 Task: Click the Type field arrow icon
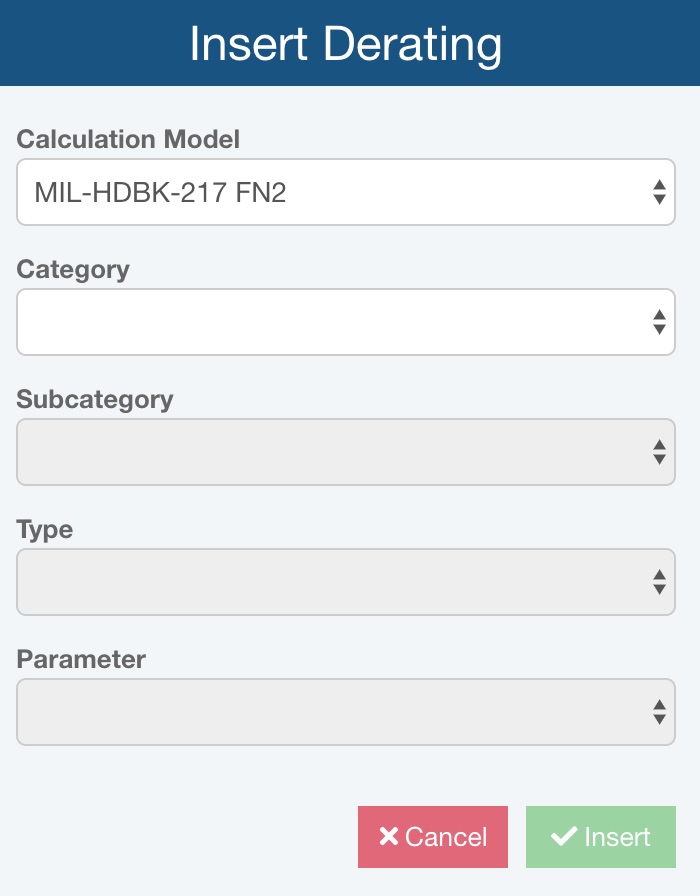tap(659, 582)
